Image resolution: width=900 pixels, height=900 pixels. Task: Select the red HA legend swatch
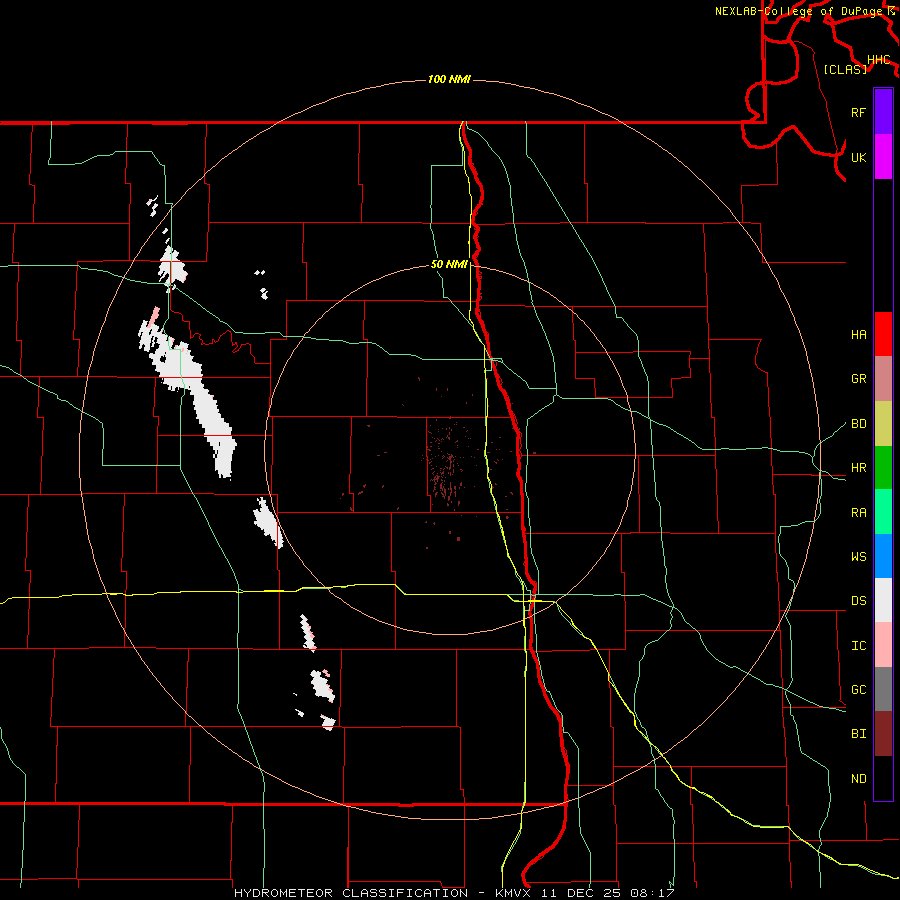[883, 334]
